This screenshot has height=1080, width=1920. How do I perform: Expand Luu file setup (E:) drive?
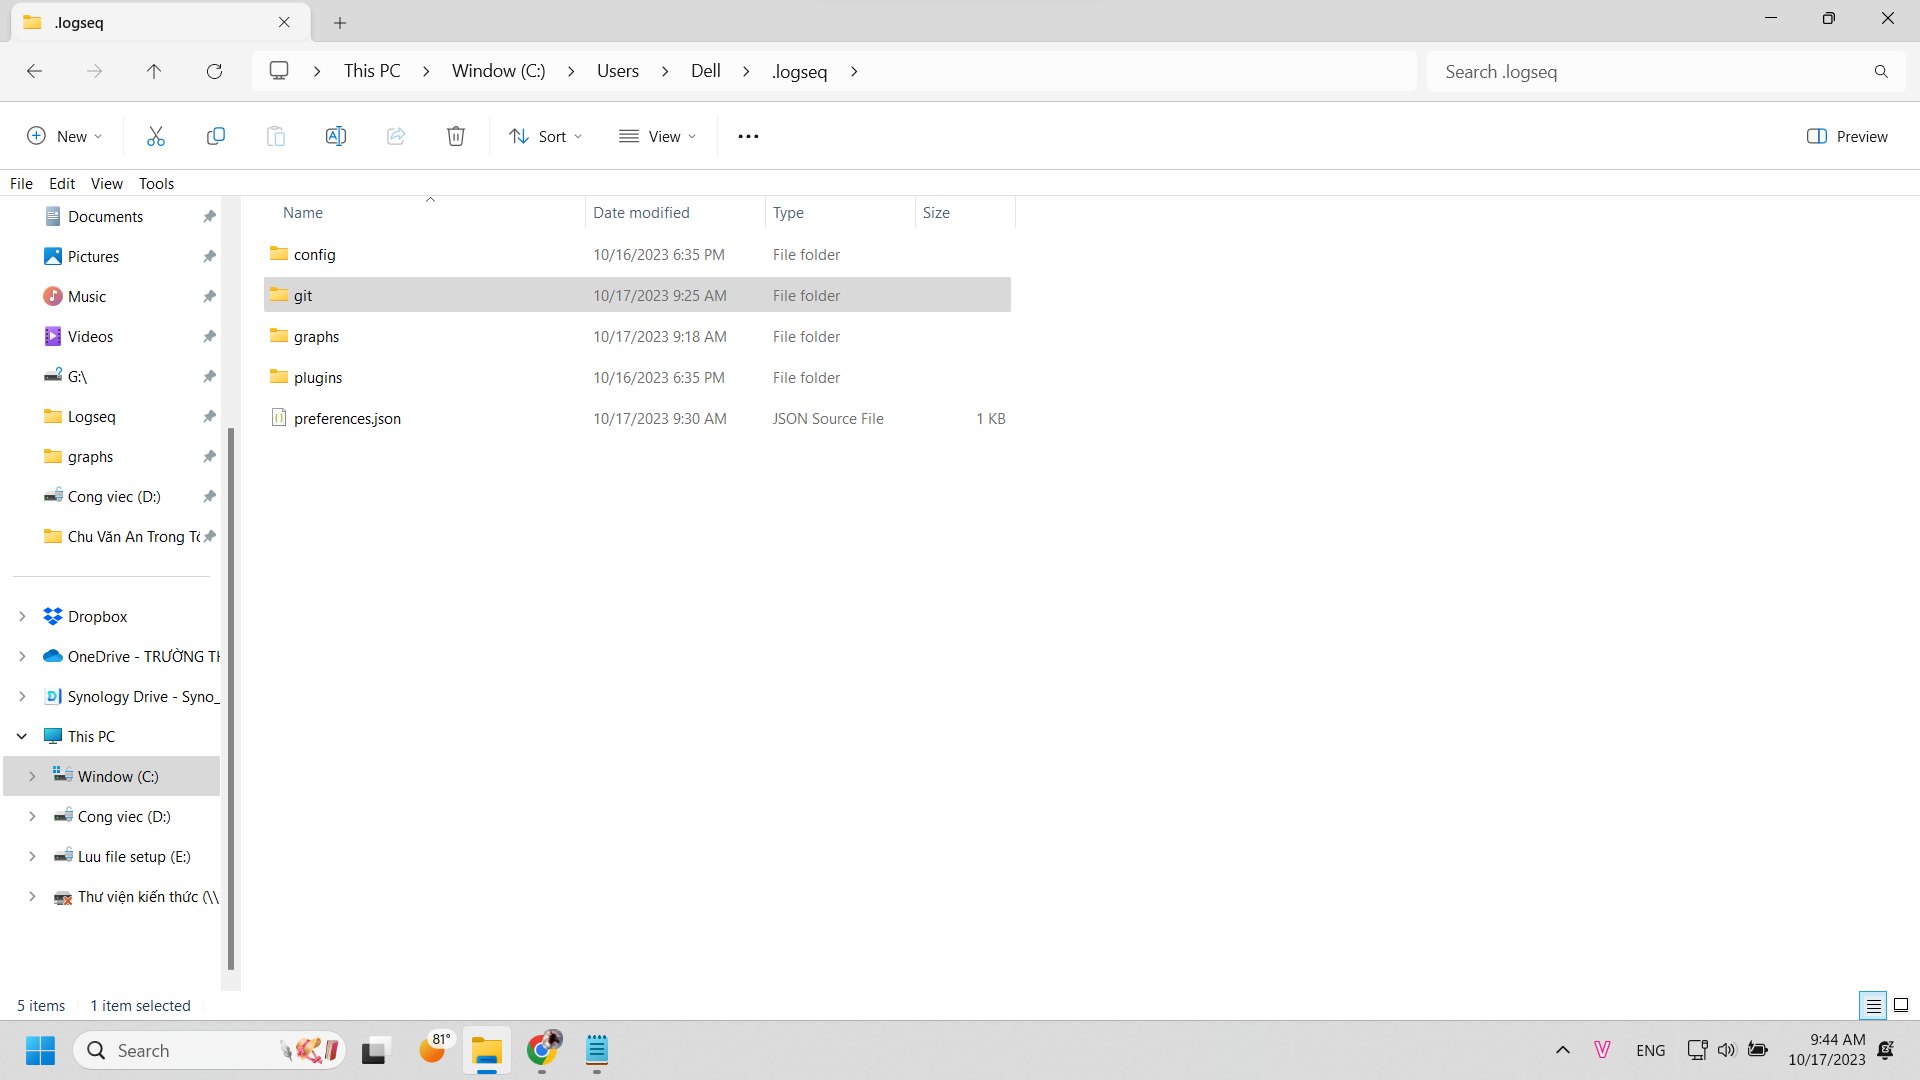tap(32, 857)
